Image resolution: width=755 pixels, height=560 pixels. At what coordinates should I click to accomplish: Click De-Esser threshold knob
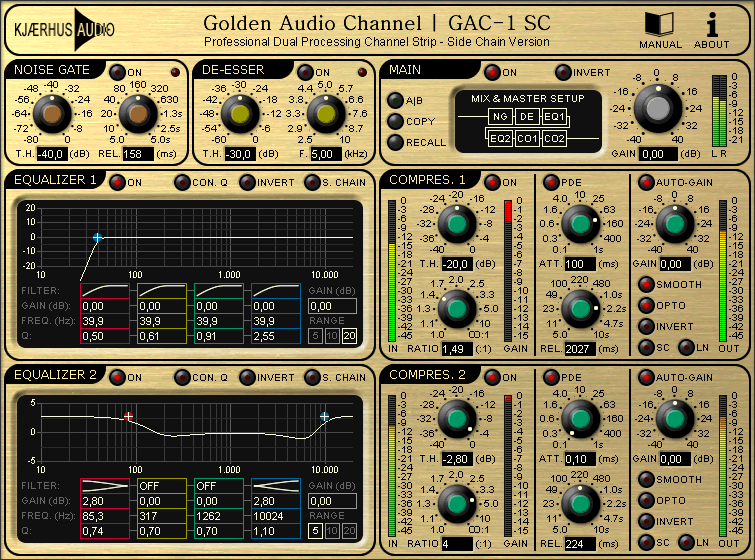[x=240, y=114]
